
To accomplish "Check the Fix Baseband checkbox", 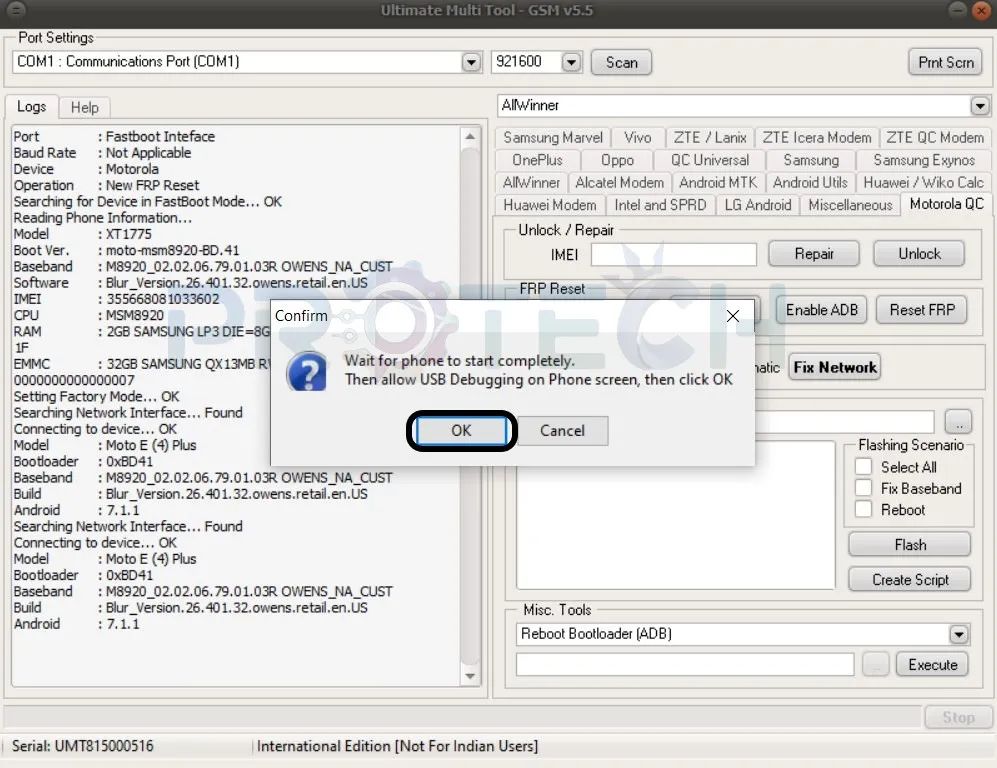I will tap(863, 488).
